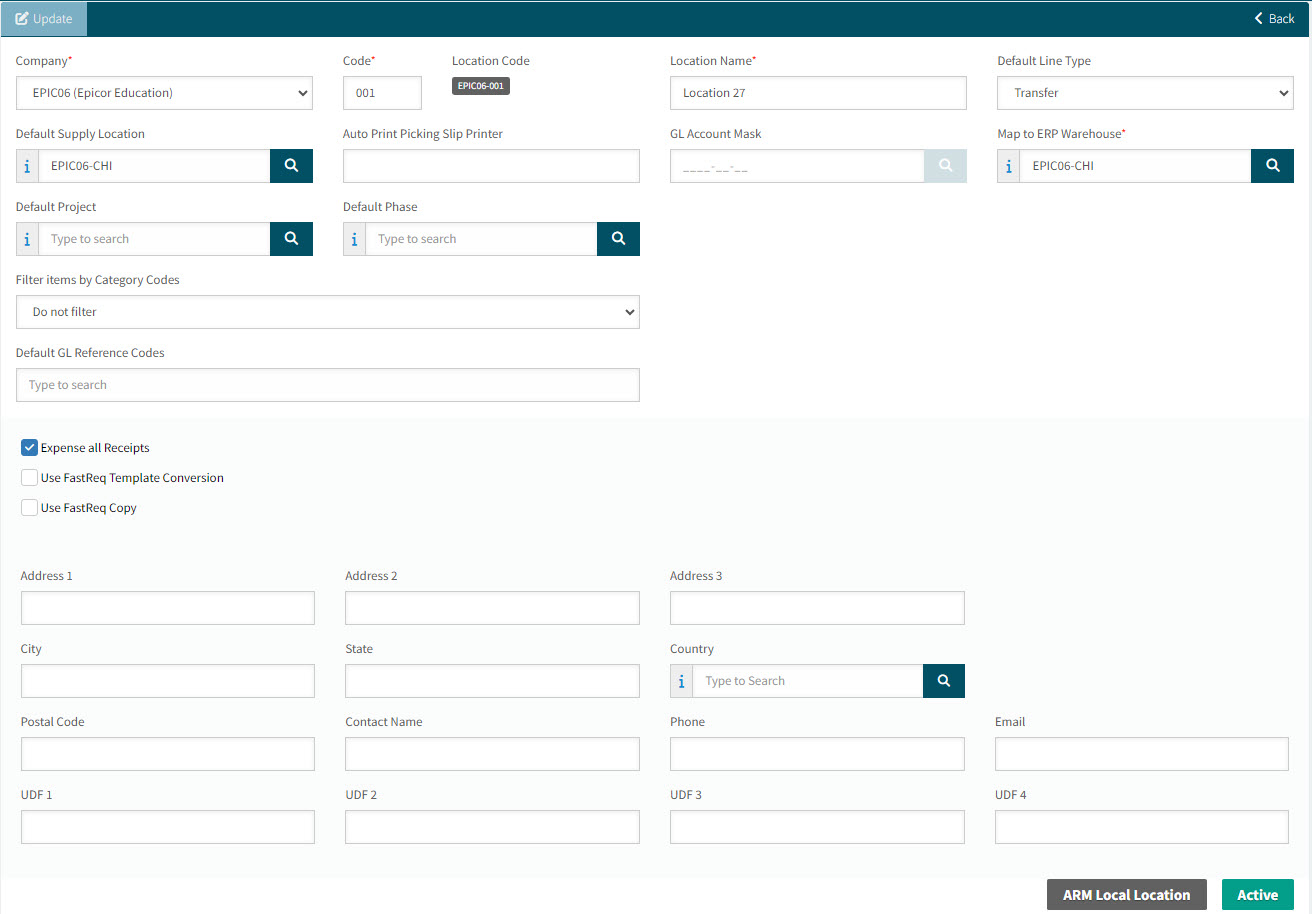Click the Default Supply Location search icon

pyautogui.click(x=291, y=166)
